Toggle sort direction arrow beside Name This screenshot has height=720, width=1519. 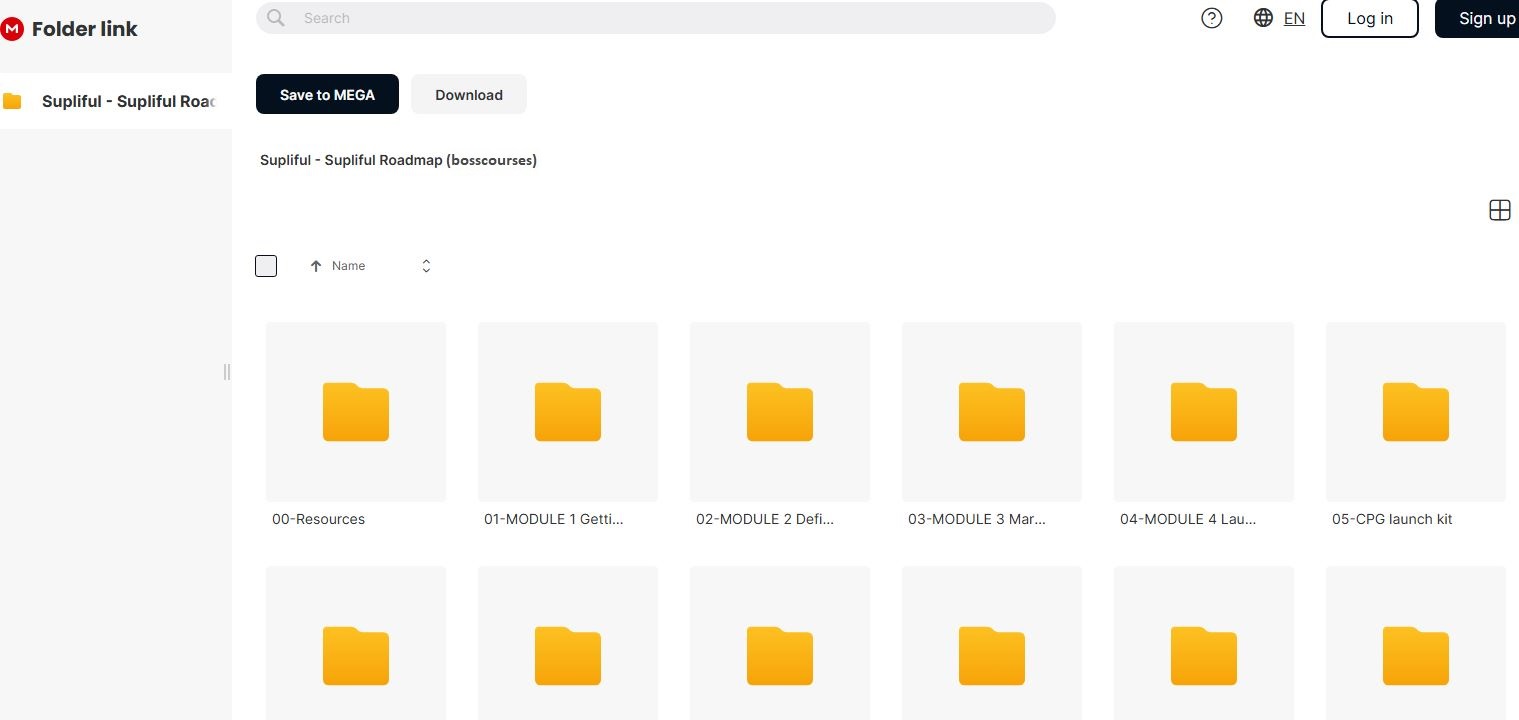[x=316, y=266]
